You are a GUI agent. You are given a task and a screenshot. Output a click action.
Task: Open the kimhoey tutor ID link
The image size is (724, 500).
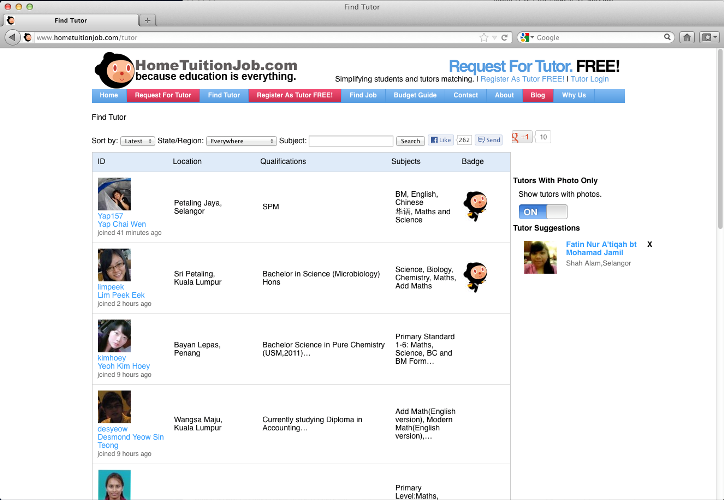point(112,358)
